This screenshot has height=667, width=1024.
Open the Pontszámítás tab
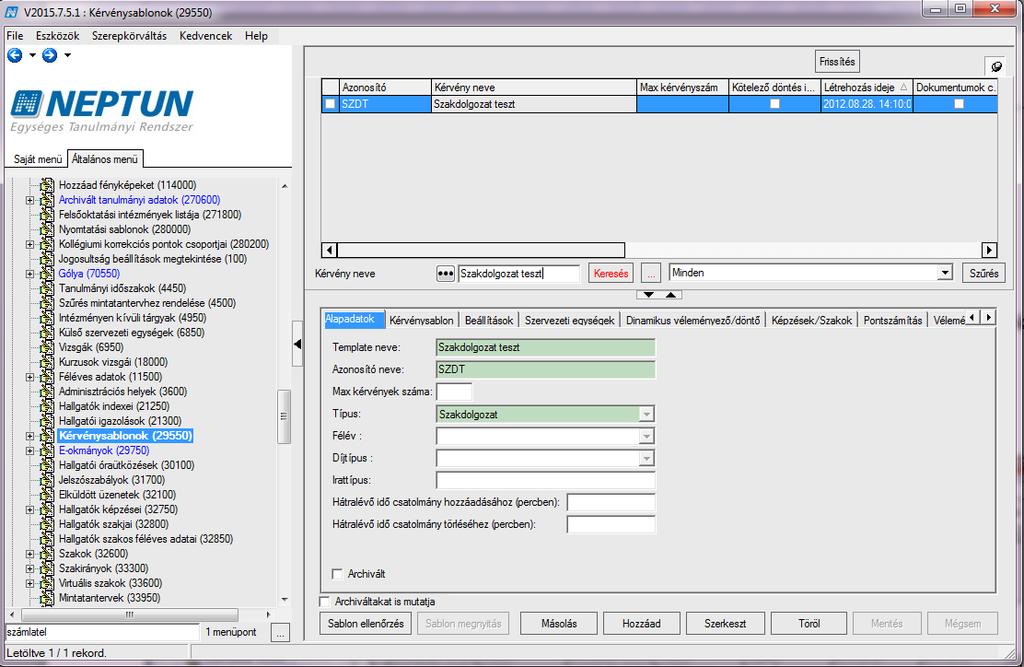pyautogui.click(x=893, y=320)
